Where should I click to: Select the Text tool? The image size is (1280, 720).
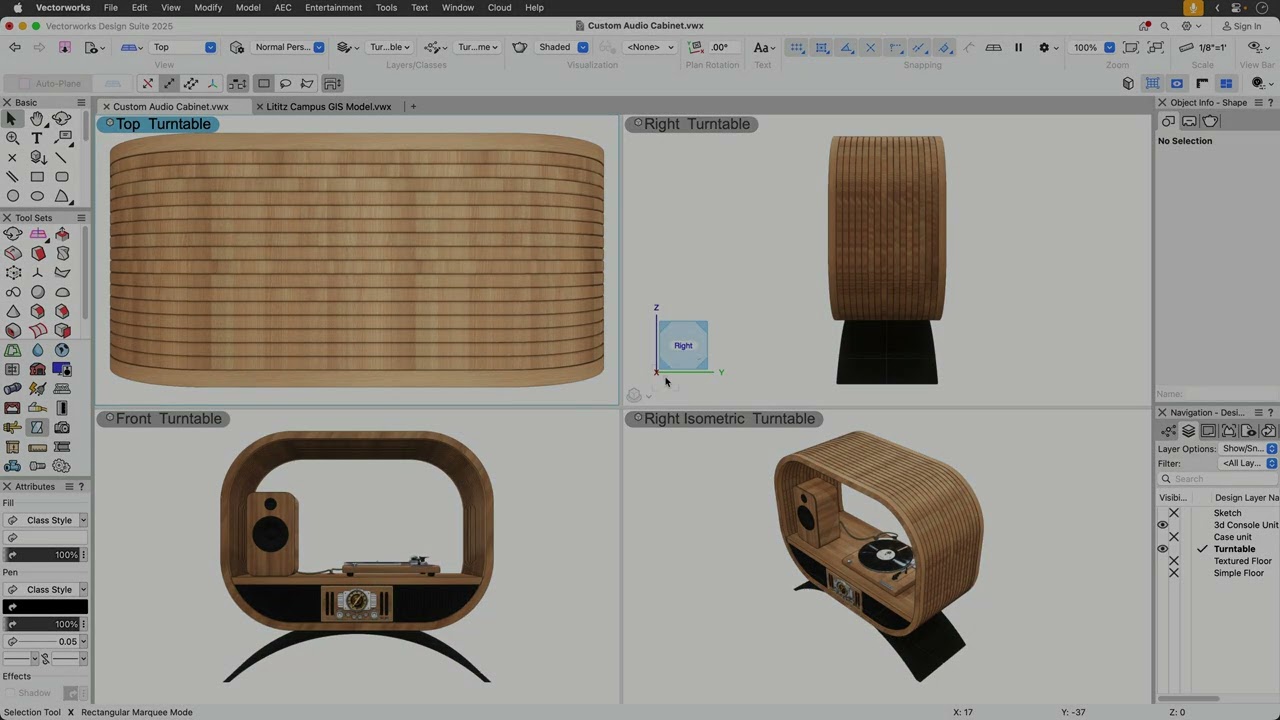click(37, 138)
